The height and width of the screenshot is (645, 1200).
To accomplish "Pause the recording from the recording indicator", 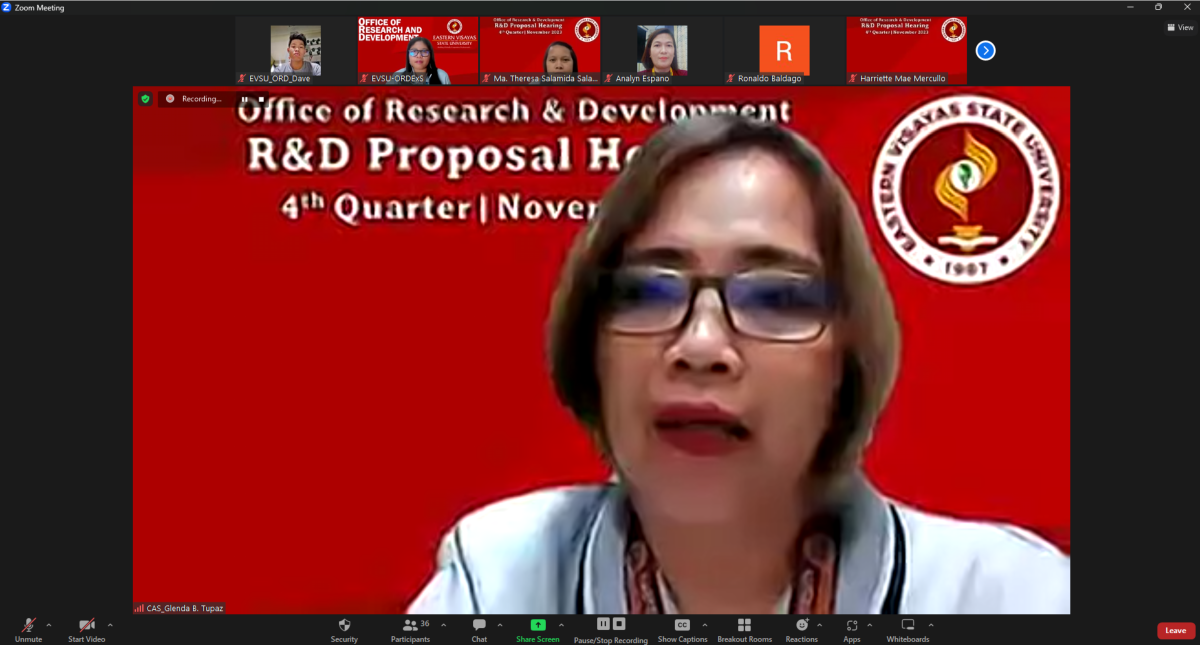I will [244, 99].
